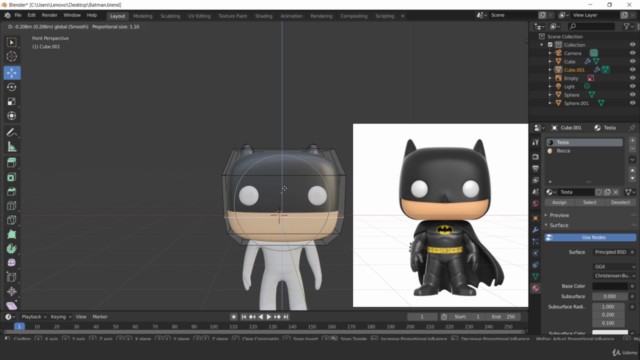
Task: Select the Scale tool
Action: coord(11,101)
